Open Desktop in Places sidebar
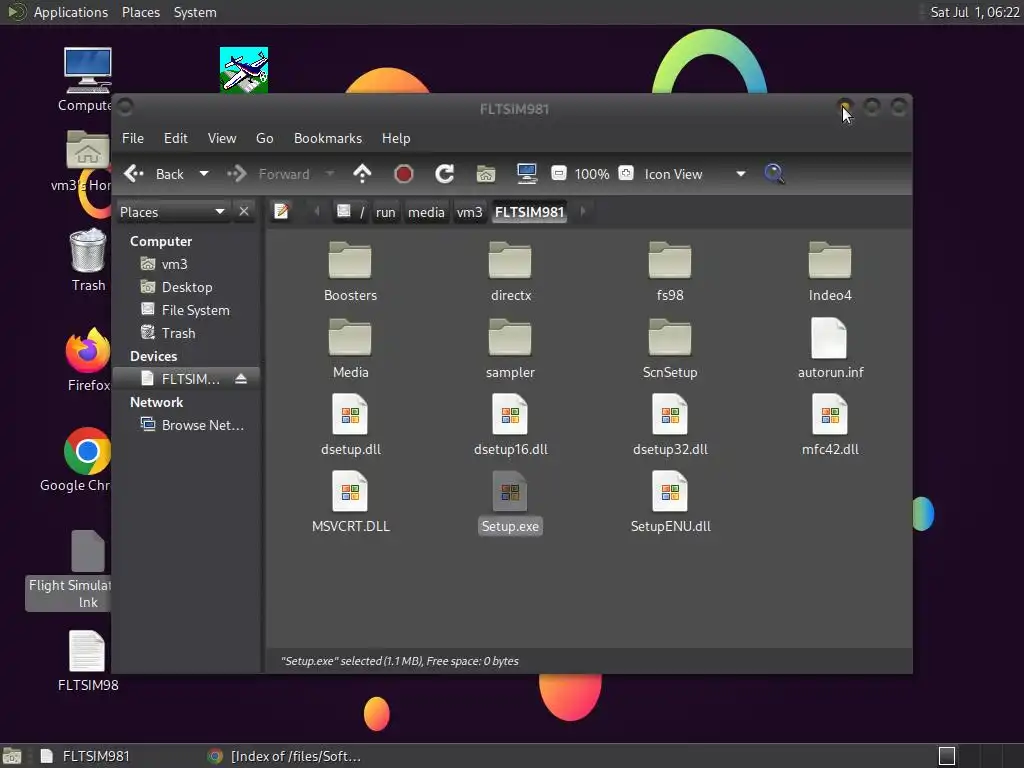Image resolution: width=1024 pixels, height=768 pixels. point(186,287)
